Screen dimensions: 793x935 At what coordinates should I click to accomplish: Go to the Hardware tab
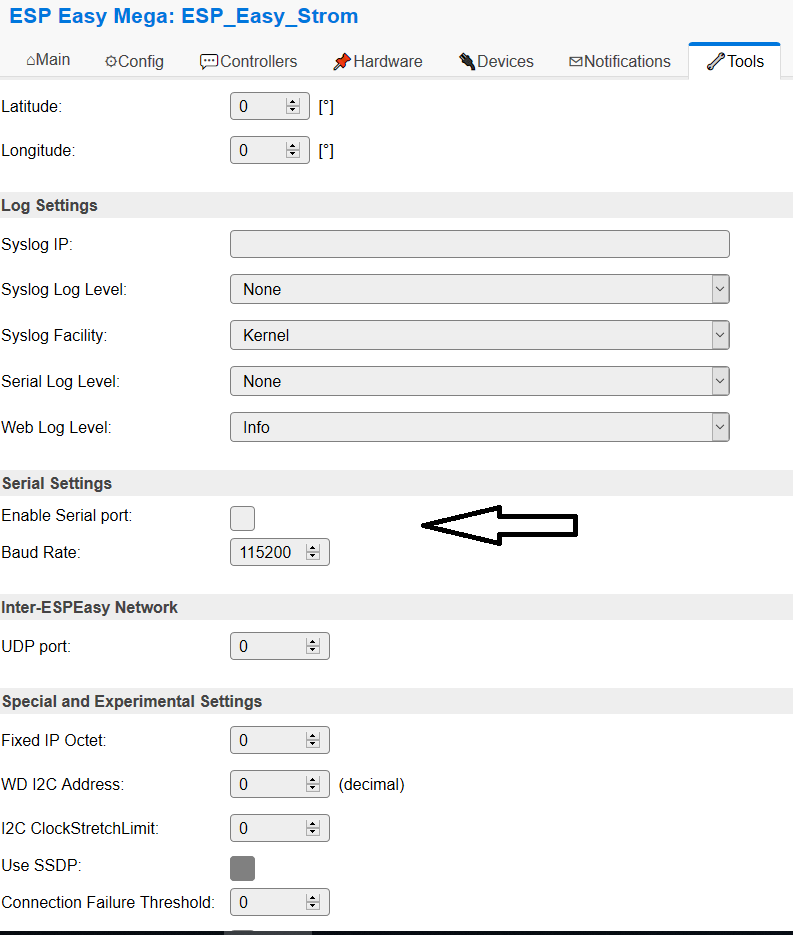[x=378, y=61]
